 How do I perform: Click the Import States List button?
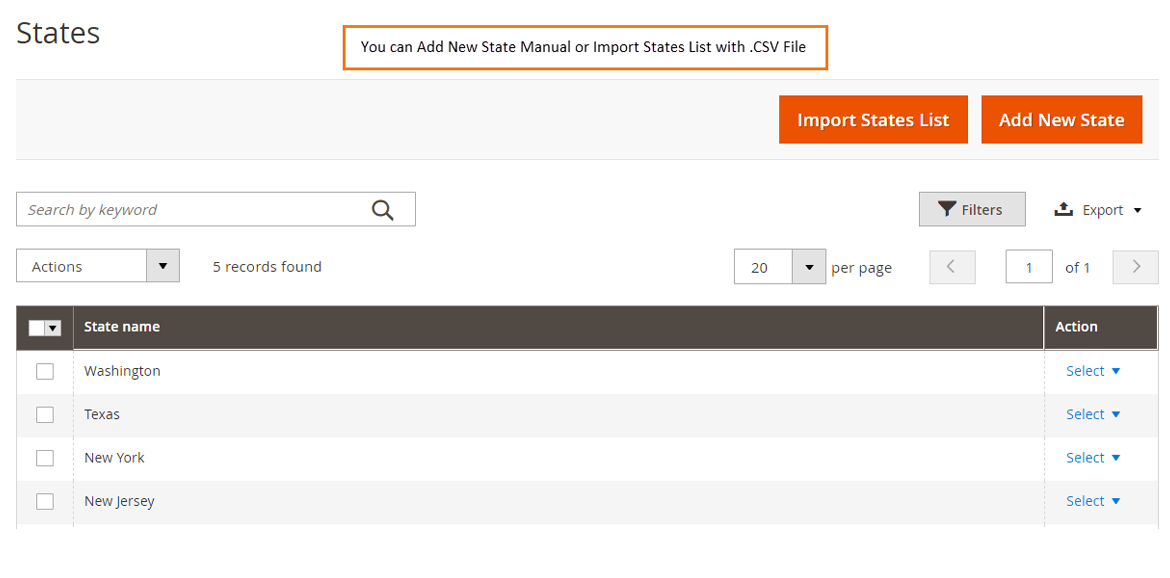[x=873, y=119]
